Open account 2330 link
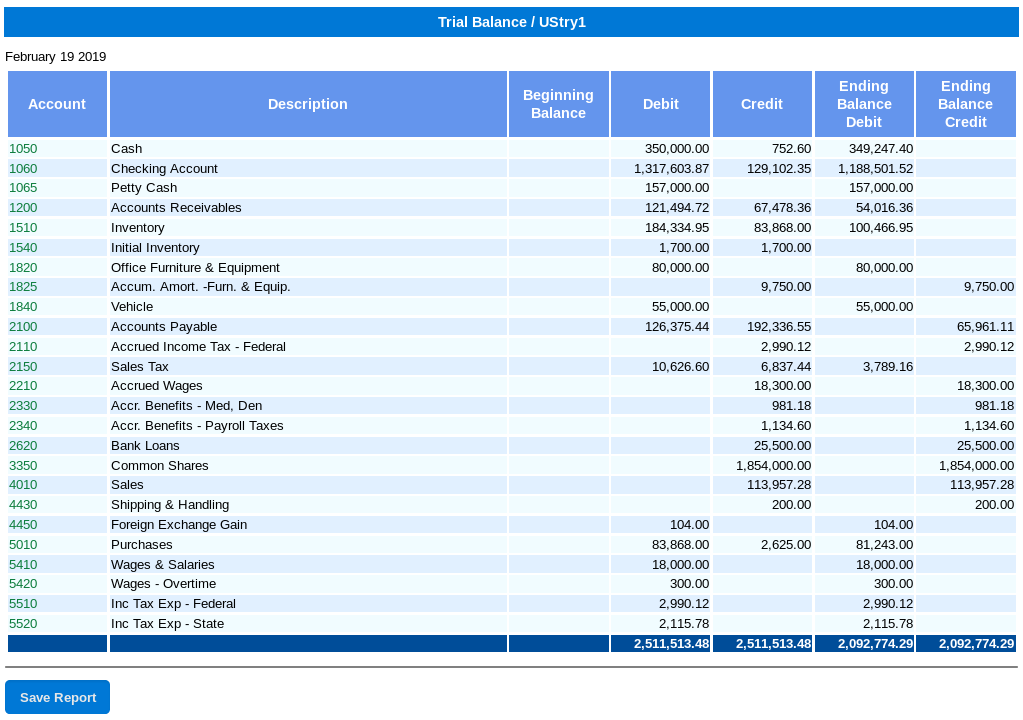 point(23,406)
